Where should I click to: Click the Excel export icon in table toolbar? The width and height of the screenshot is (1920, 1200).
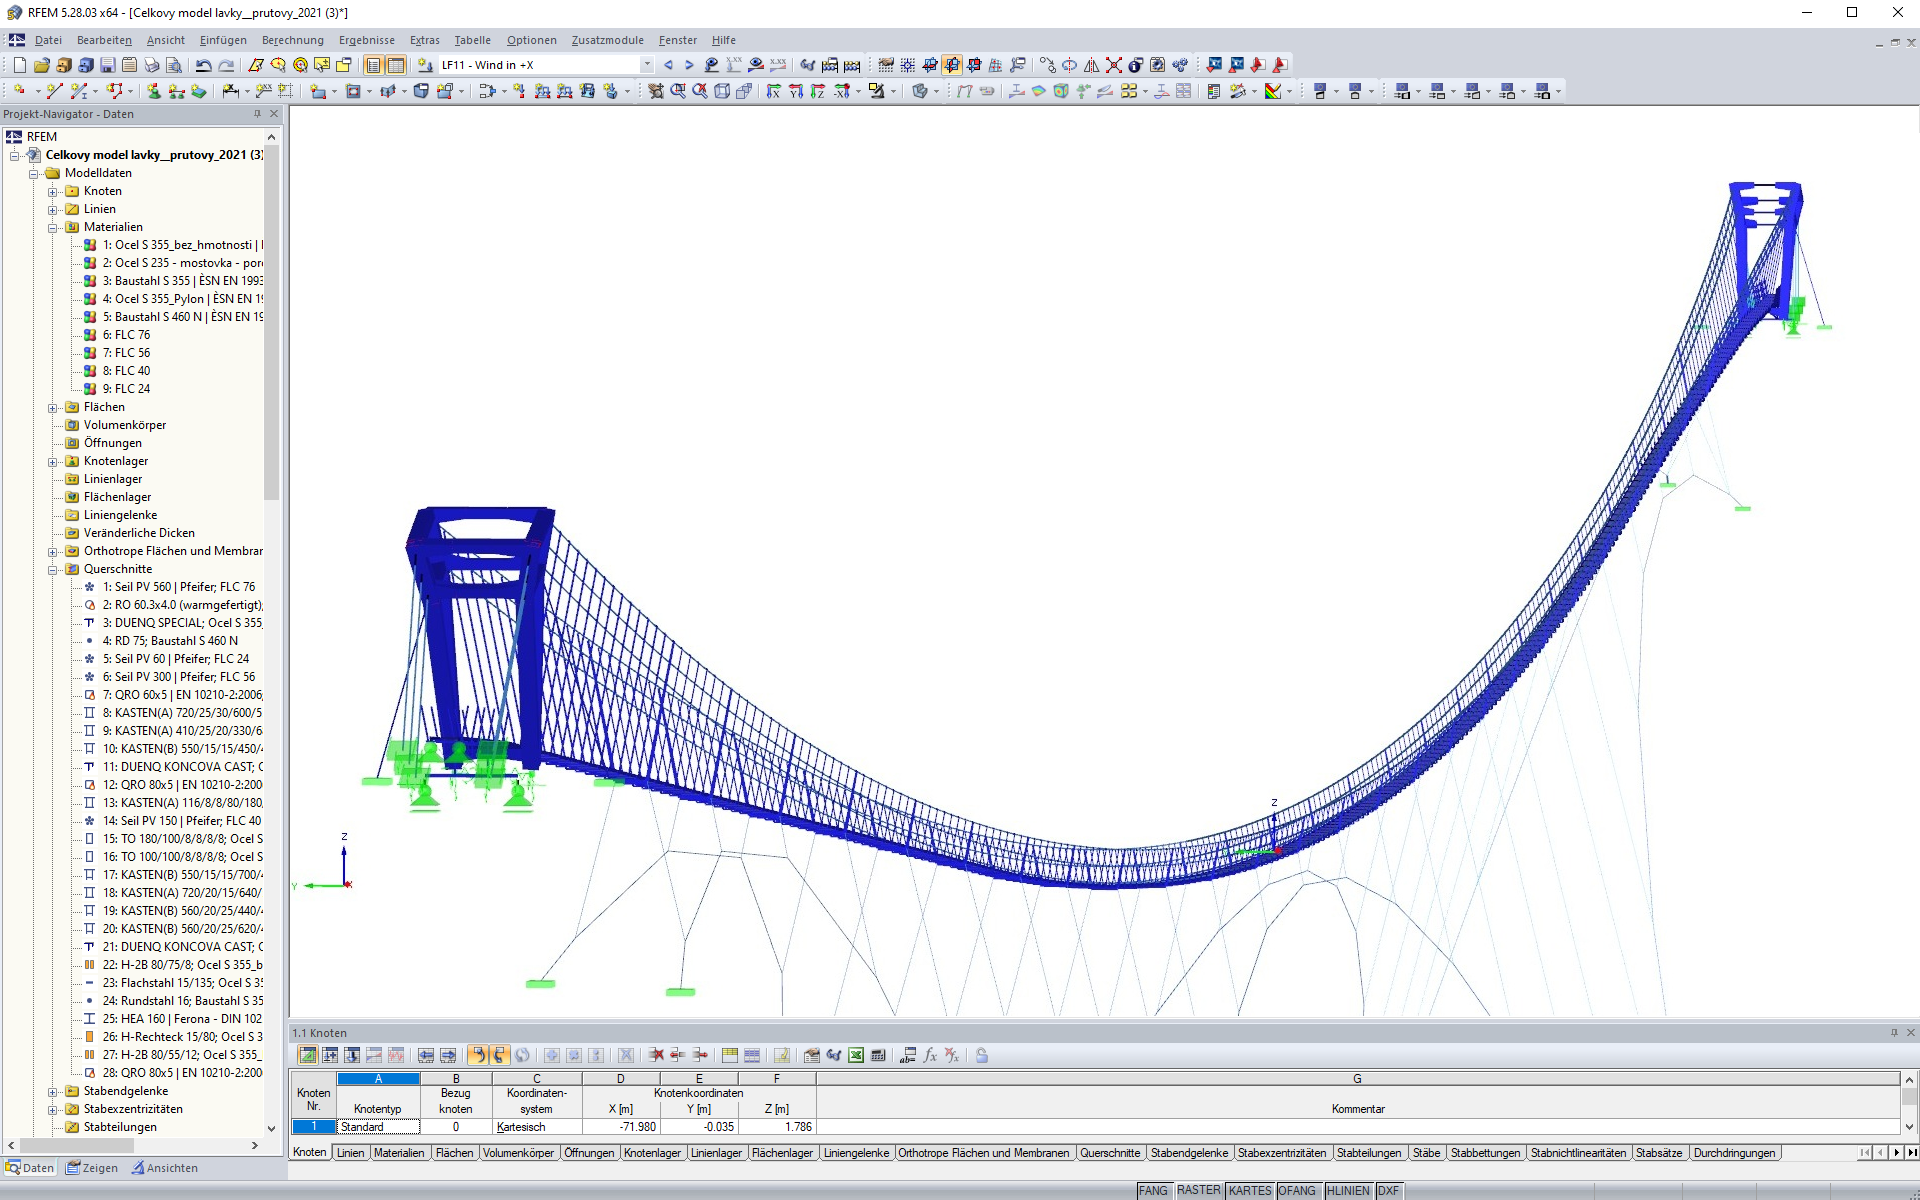tap(856, 1055)
